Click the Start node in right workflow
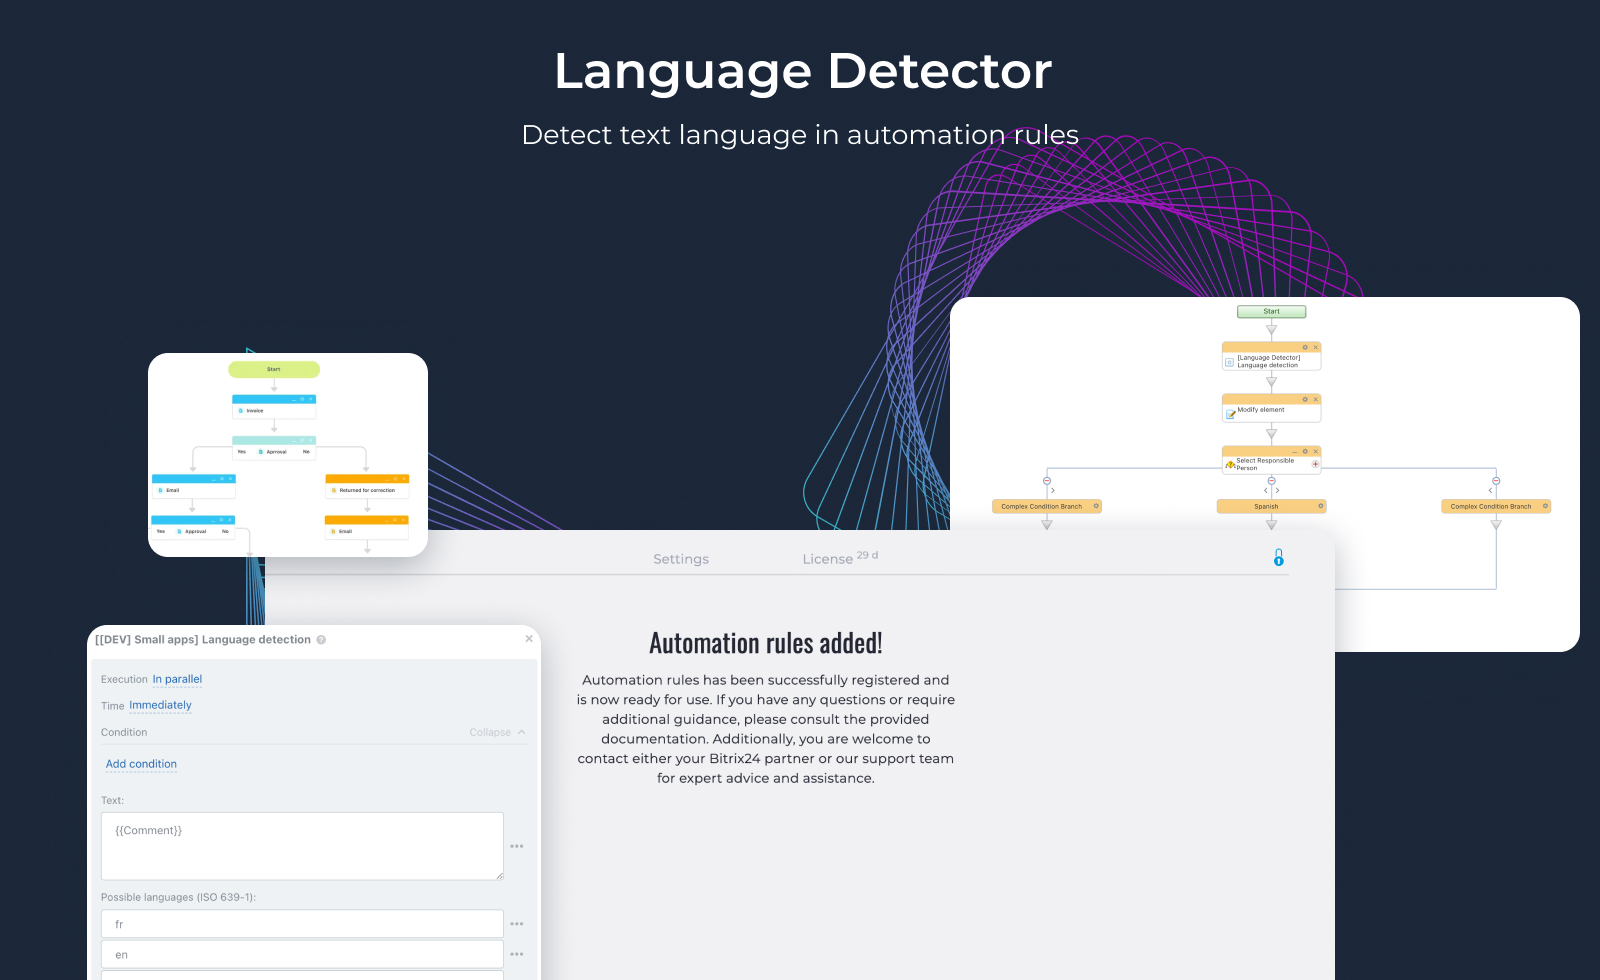 point(1271,312)
